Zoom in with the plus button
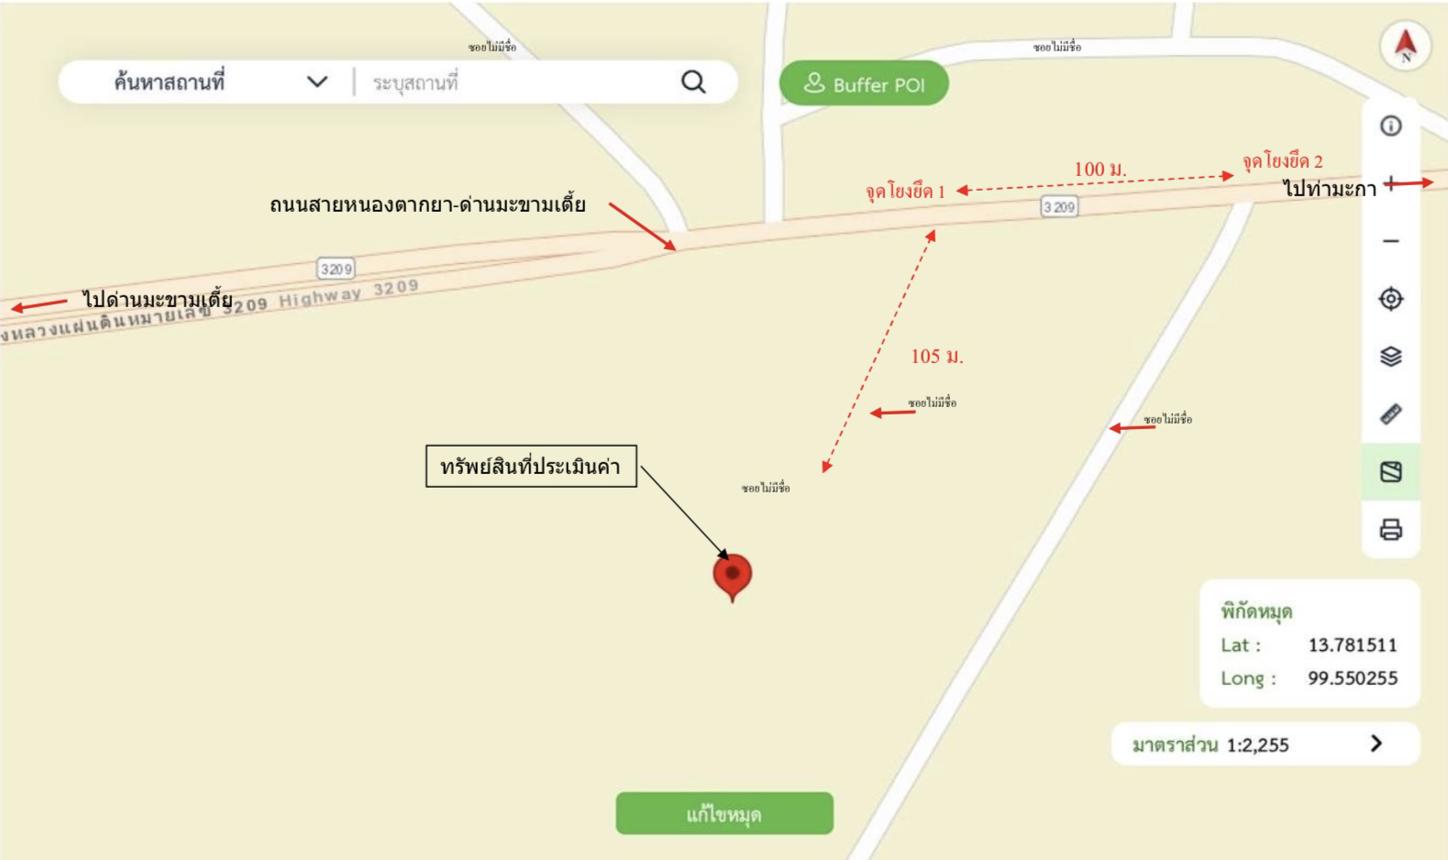The image size is (1448, 860). [x=1391, y=182]
